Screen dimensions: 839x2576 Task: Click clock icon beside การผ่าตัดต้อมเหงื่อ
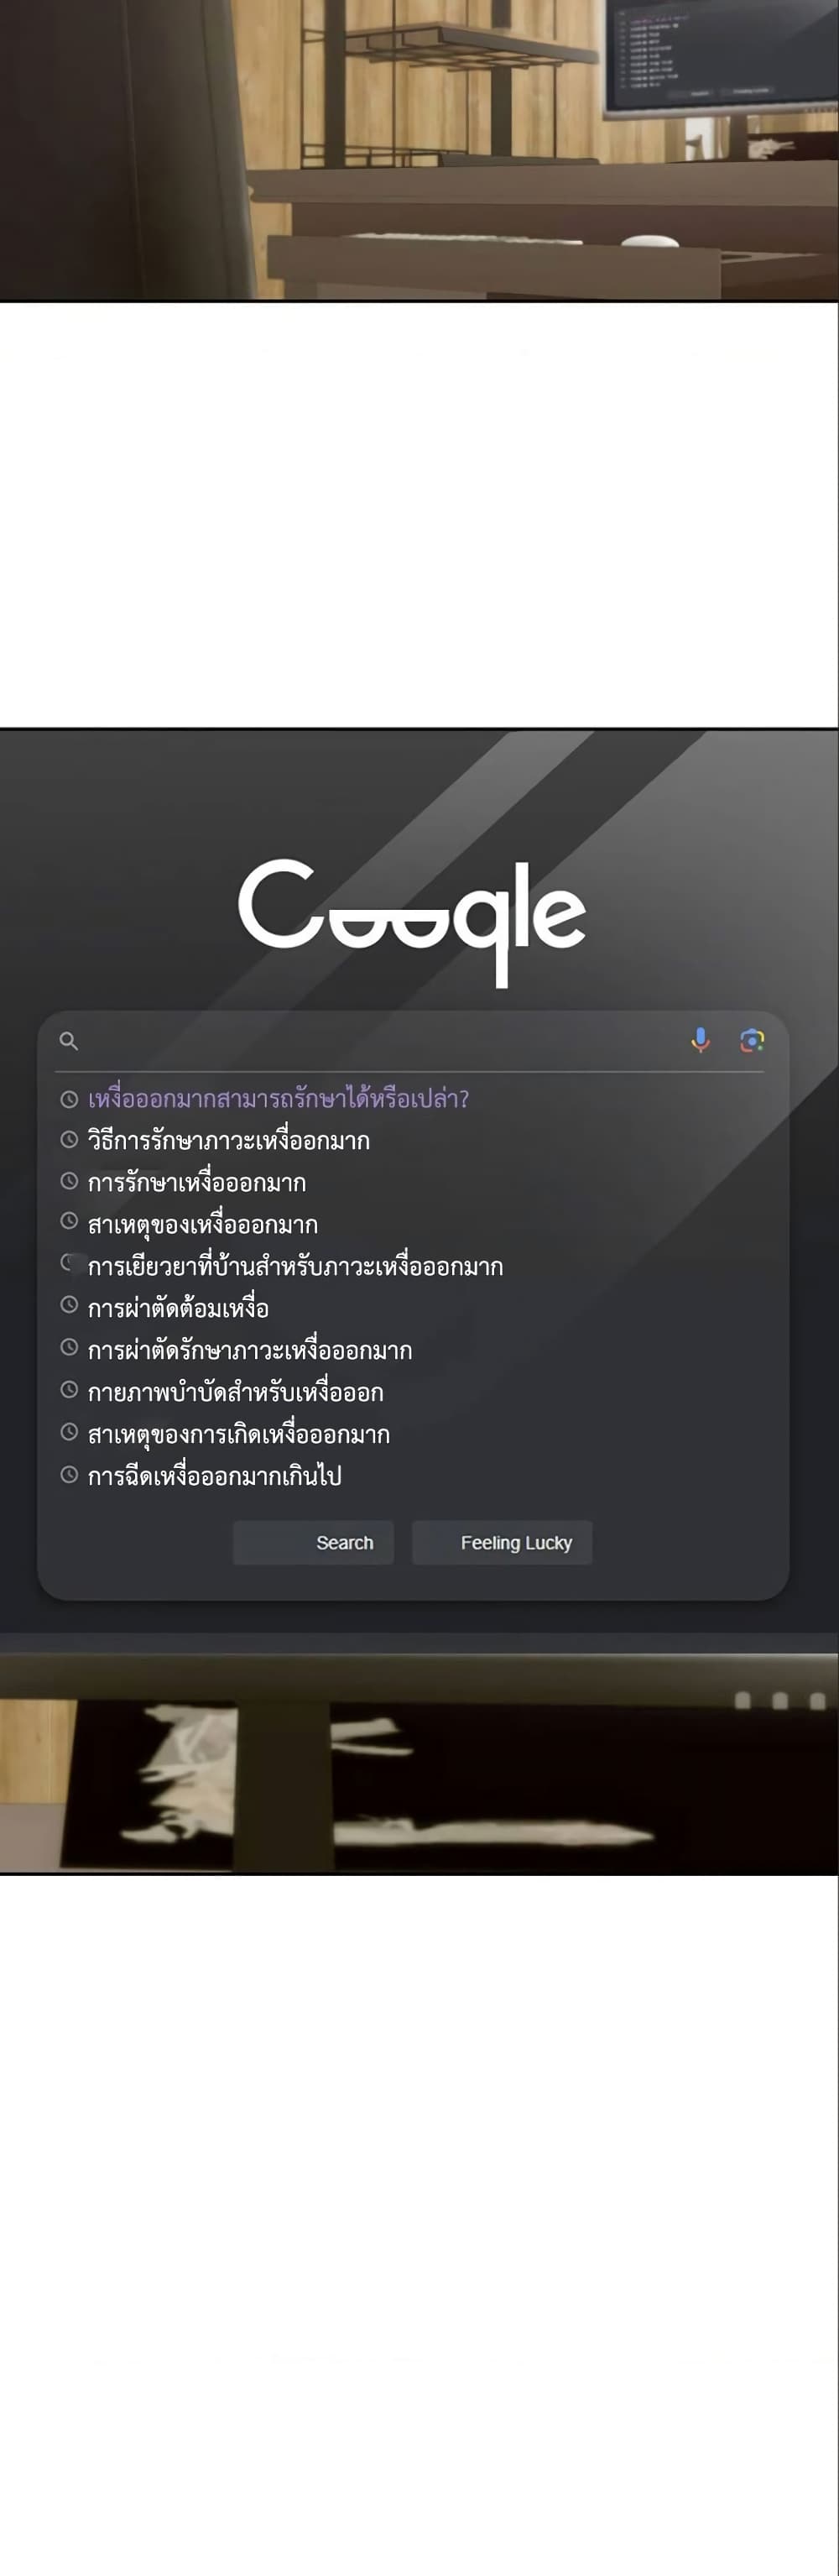click(69, 1305)
